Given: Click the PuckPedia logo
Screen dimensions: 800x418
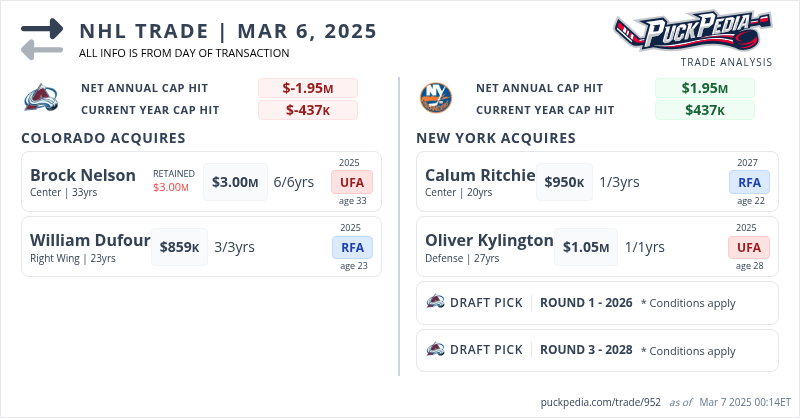Looking at the screenshot, I should coord(692,32).
